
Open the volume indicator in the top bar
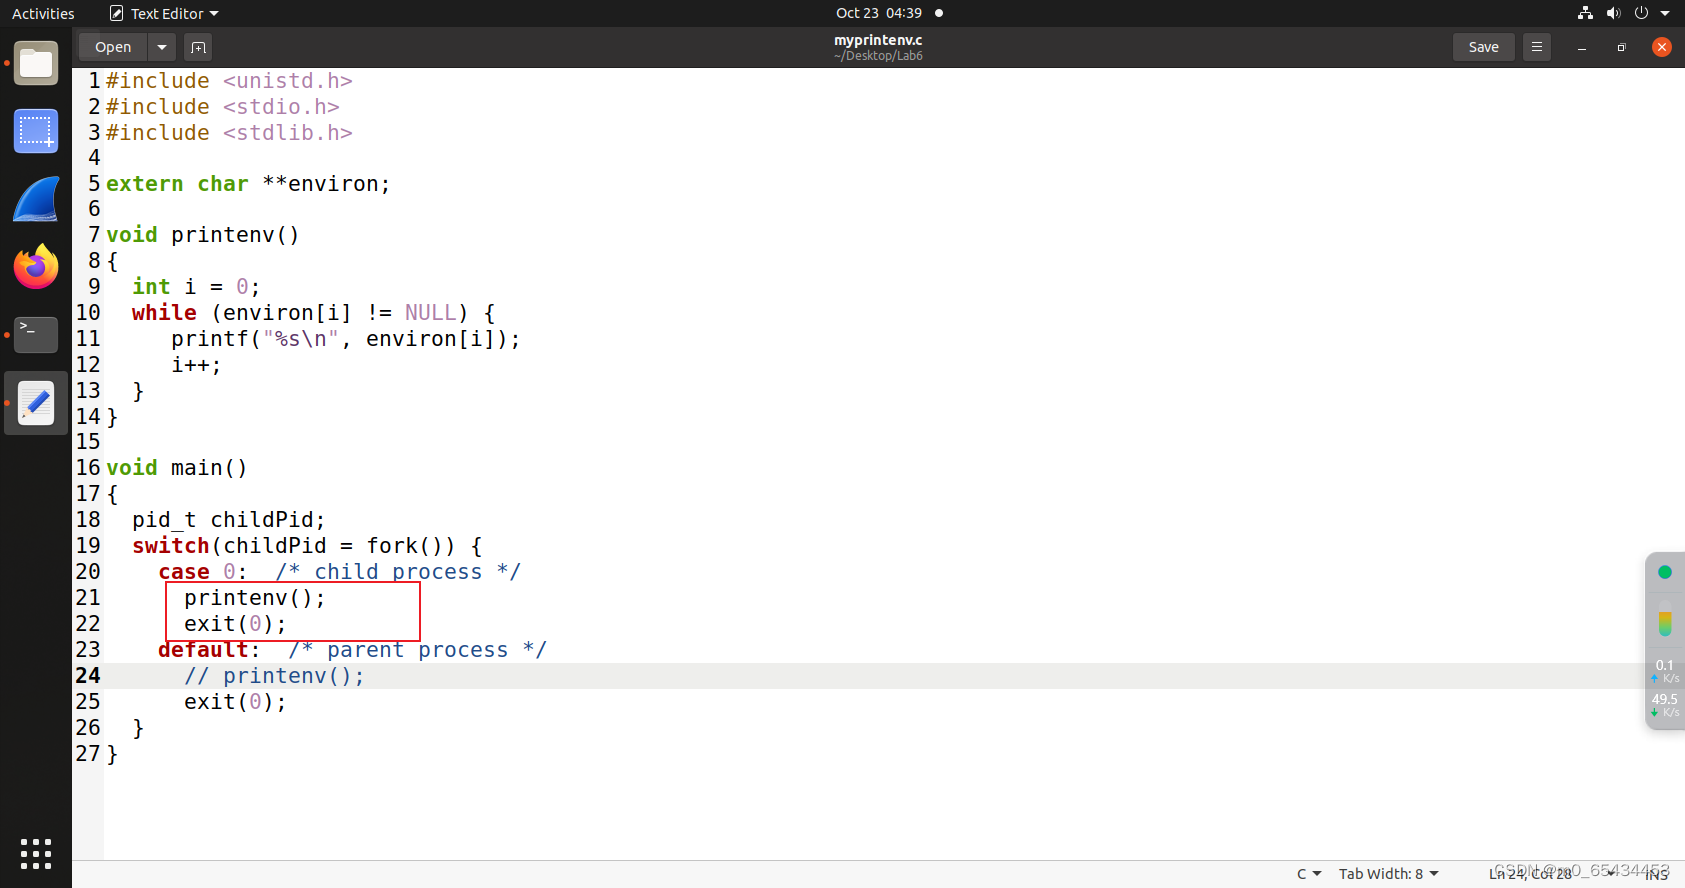point(1613,13)
